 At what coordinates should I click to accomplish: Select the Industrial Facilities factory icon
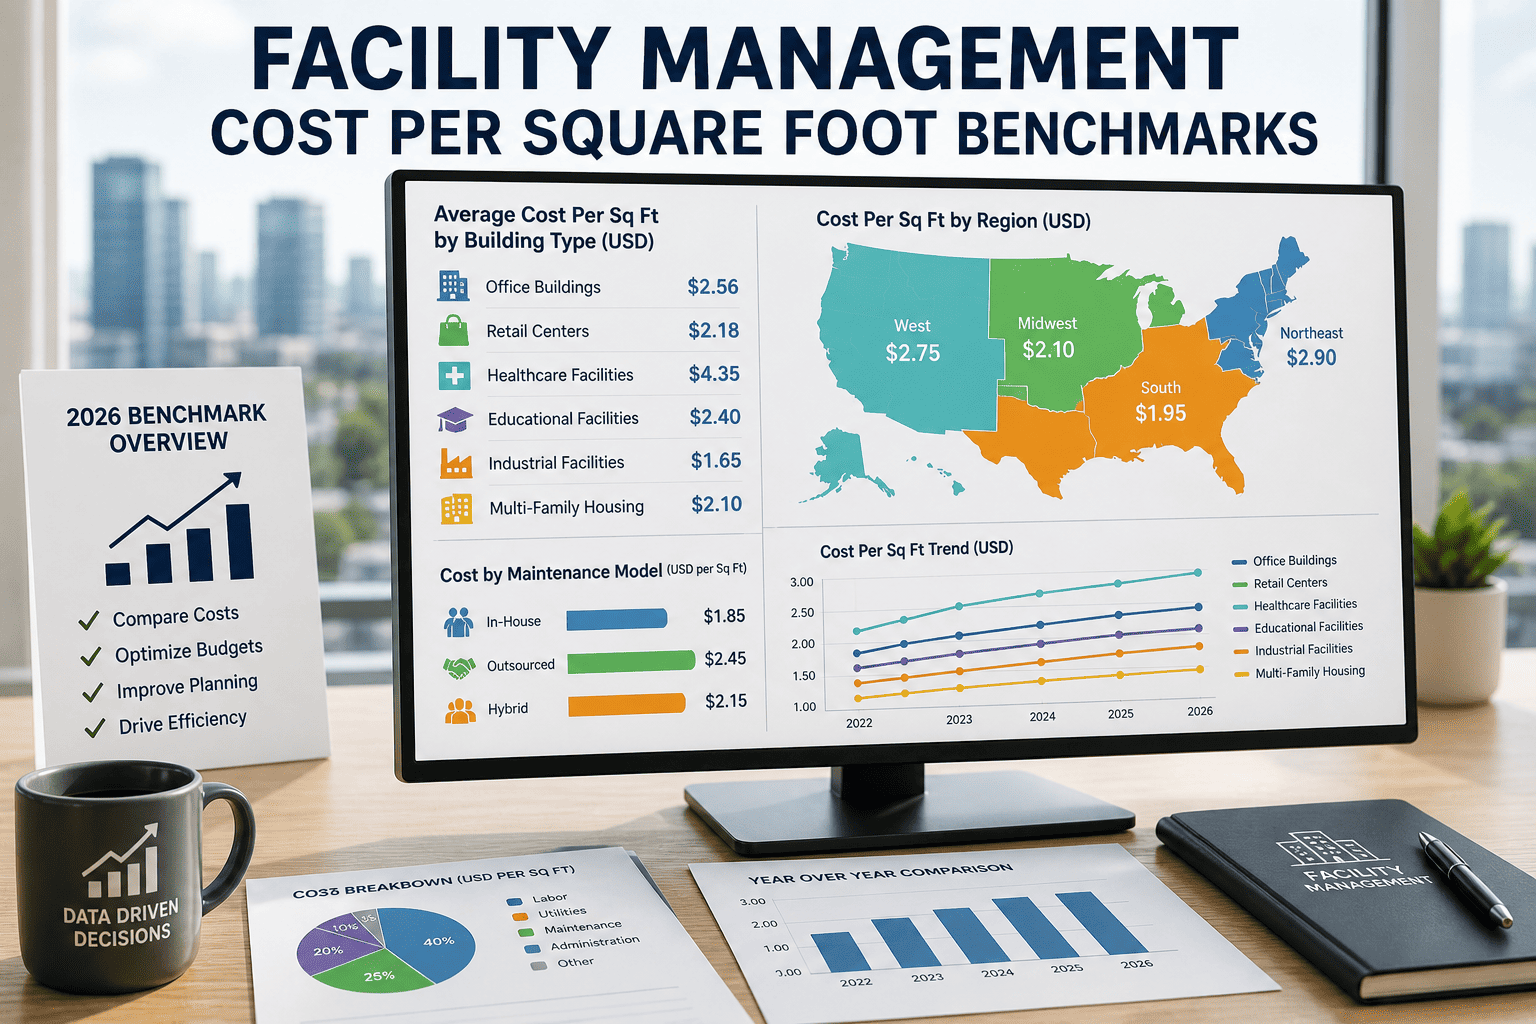456,463
